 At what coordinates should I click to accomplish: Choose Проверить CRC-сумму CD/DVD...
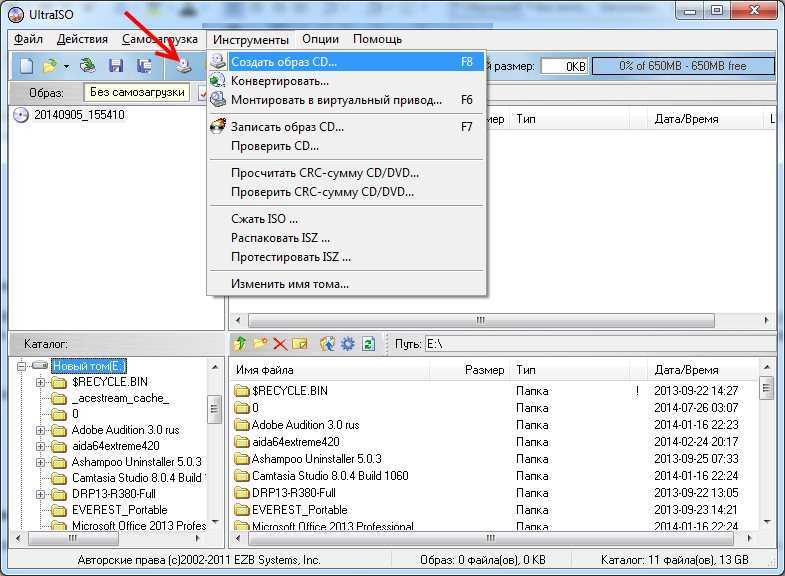[x=346, y=192]
